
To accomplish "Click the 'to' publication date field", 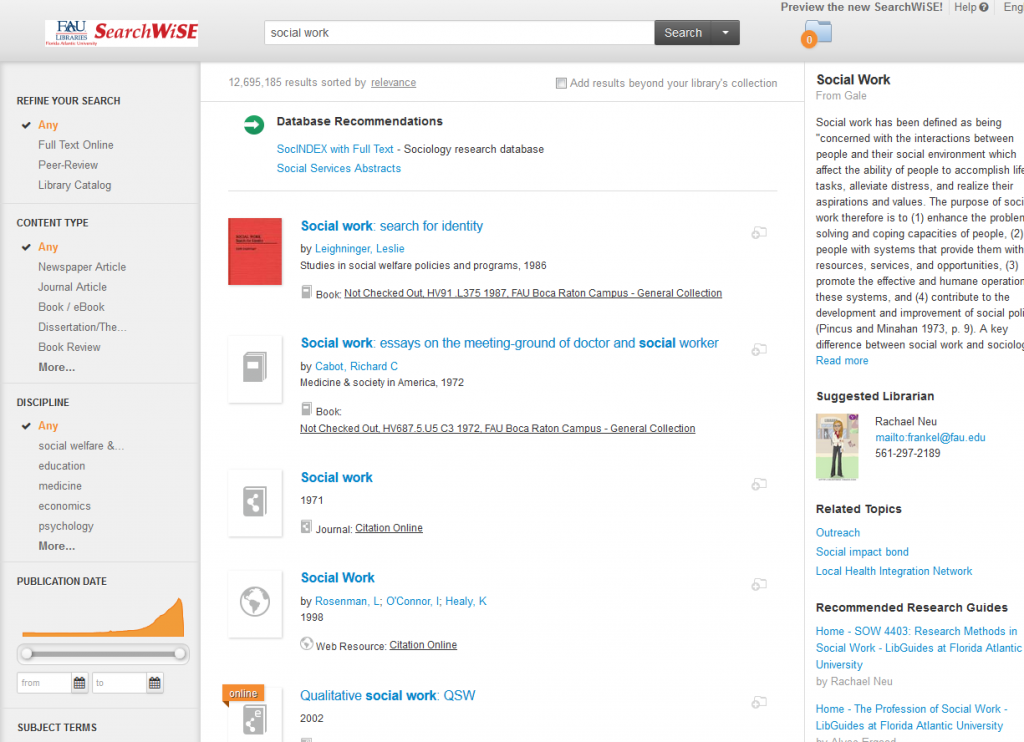I will [x=120, y=683].
